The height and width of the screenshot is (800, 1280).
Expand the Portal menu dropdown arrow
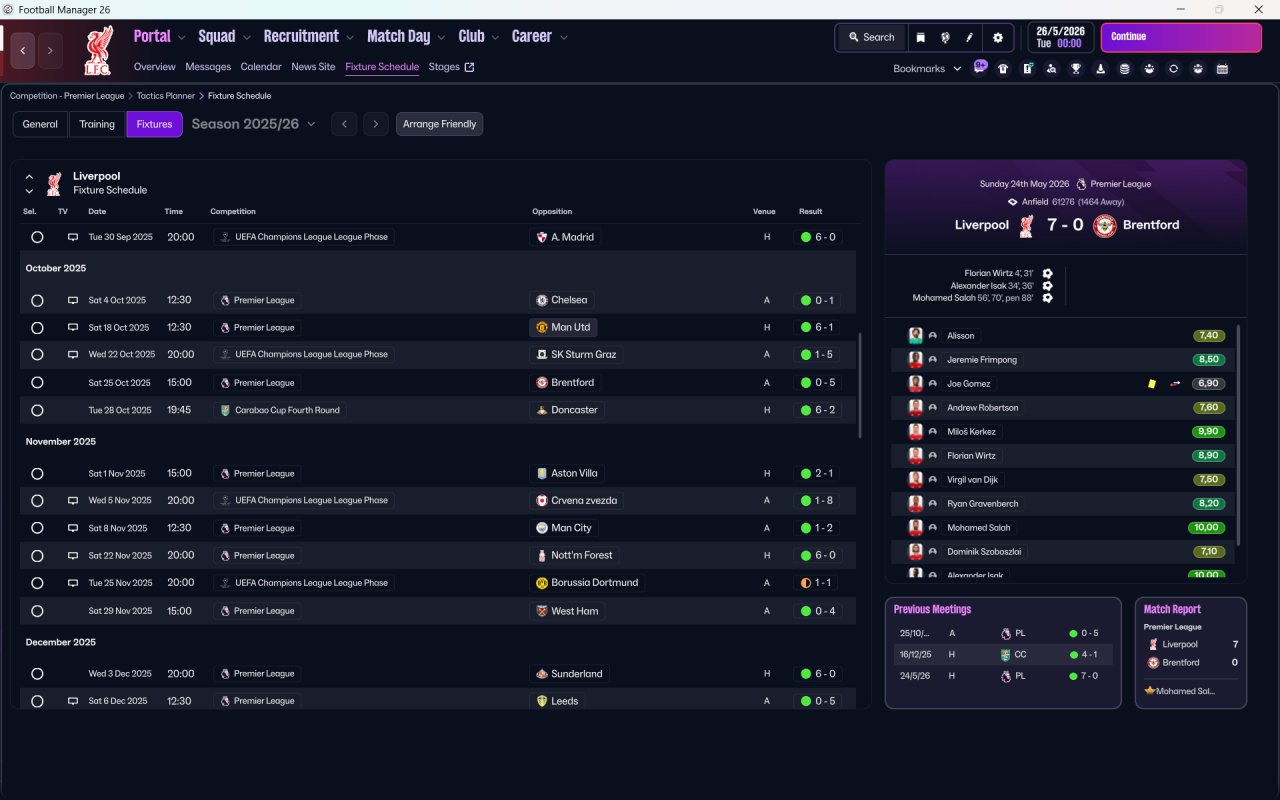182,38
